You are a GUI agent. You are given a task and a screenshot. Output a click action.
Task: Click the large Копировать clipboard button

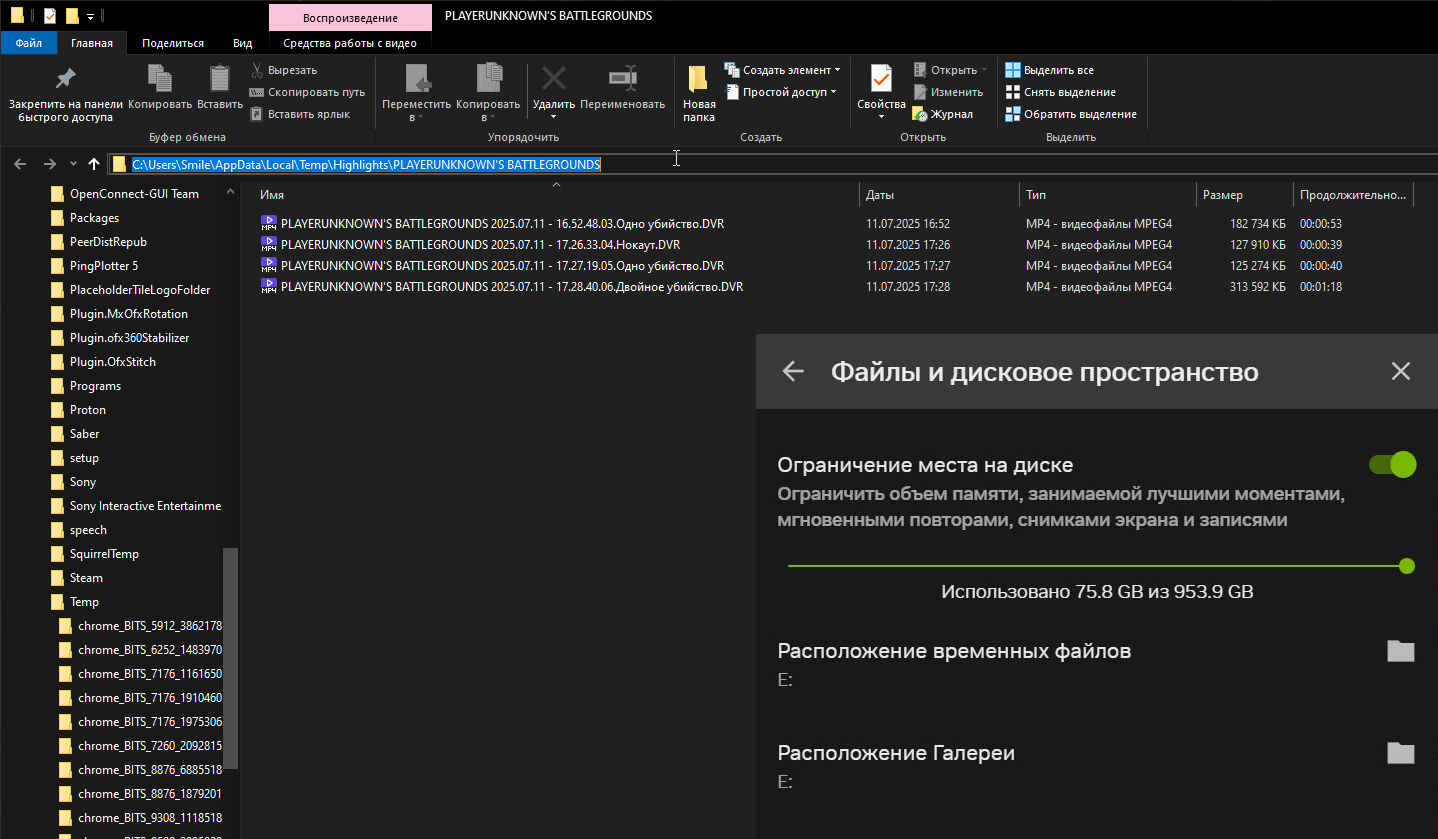[160, 88]
